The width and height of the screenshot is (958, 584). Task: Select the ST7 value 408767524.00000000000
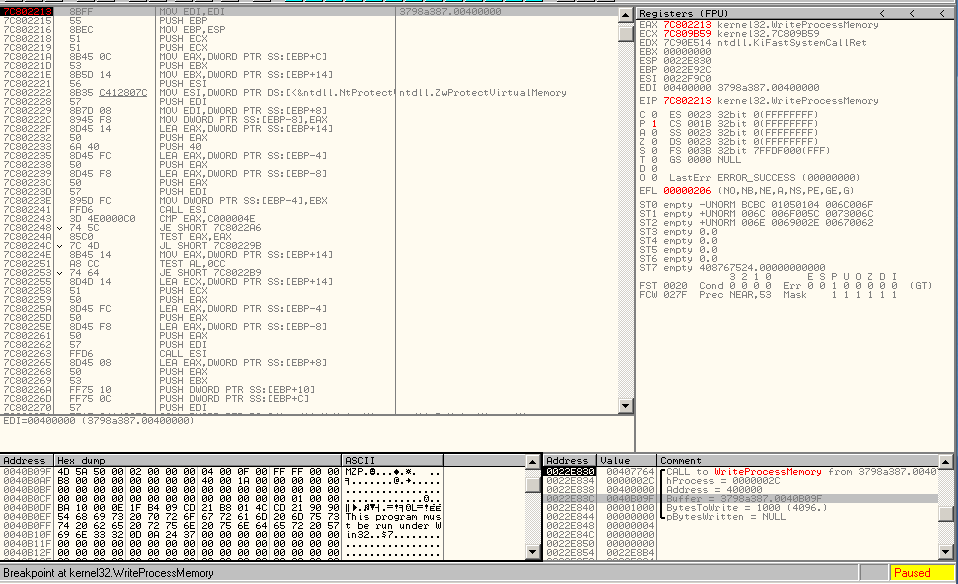coord(762,268)
